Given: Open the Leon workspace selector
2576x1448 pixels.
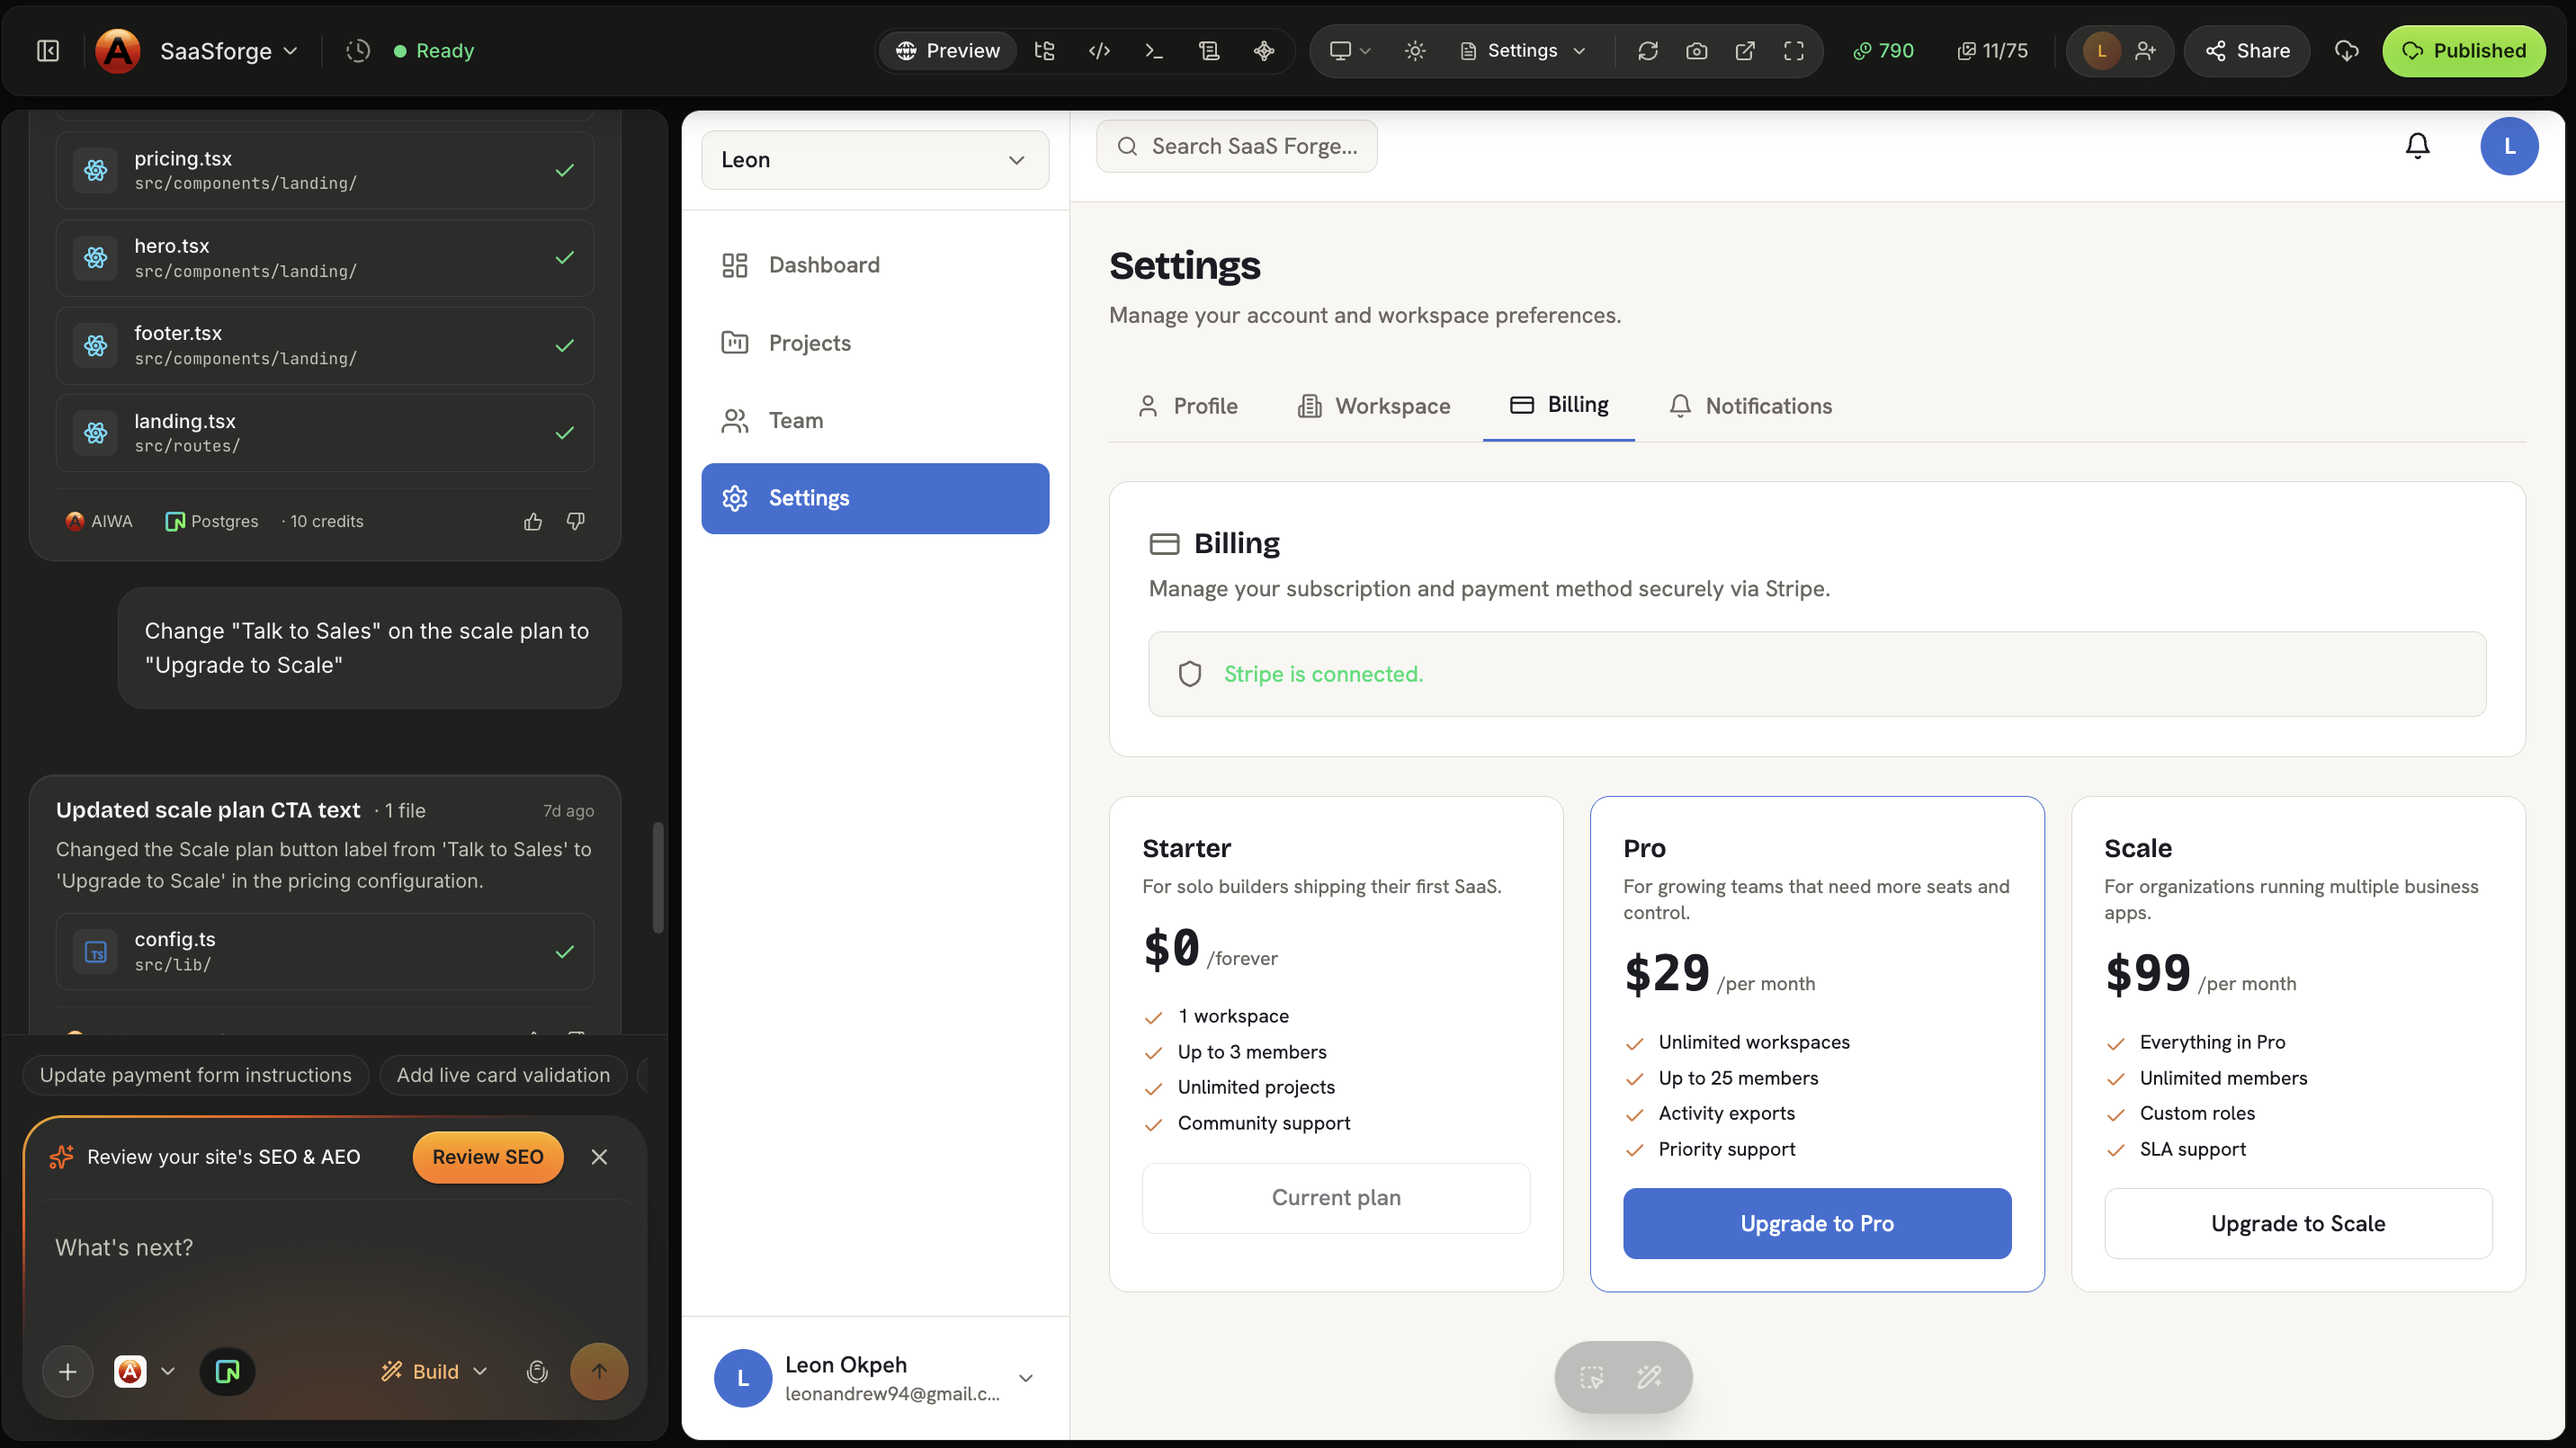Looking at the screenshot, I should (875, 160).
